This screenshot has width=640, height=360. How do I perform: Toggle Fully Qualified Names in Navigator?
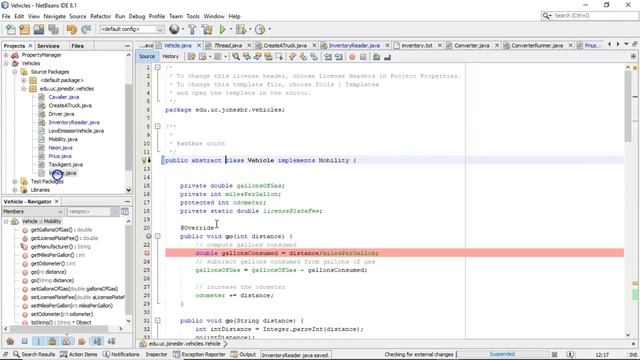(x=82, y=341)
